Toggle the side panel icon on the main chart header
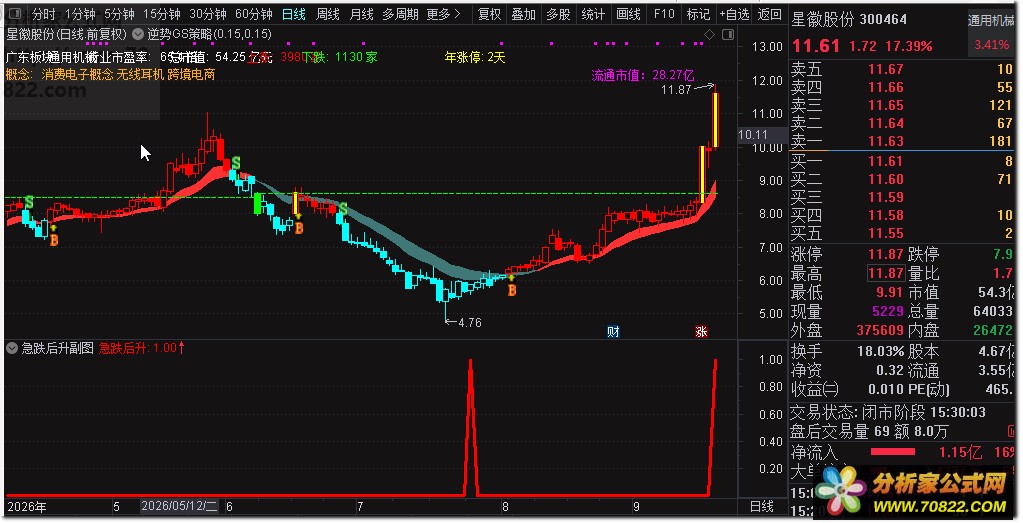This screenshot has width=1023, height=523. point(728,35)
